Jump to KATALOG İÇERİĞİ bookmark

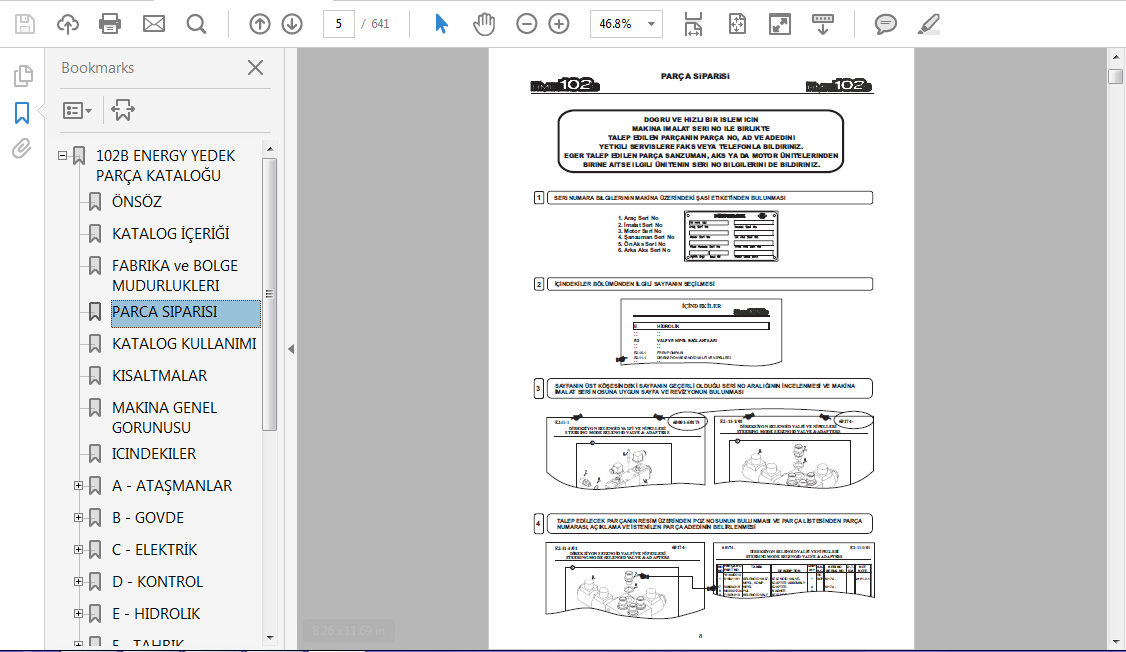(x=170, y=233)
